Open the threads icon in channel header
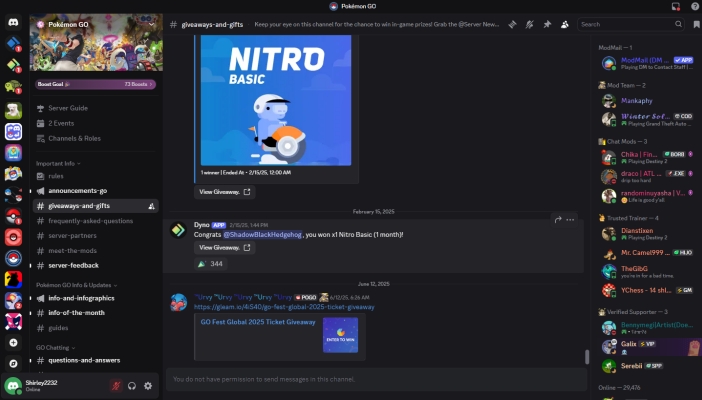The image size is (702, 400). (512, 25)
